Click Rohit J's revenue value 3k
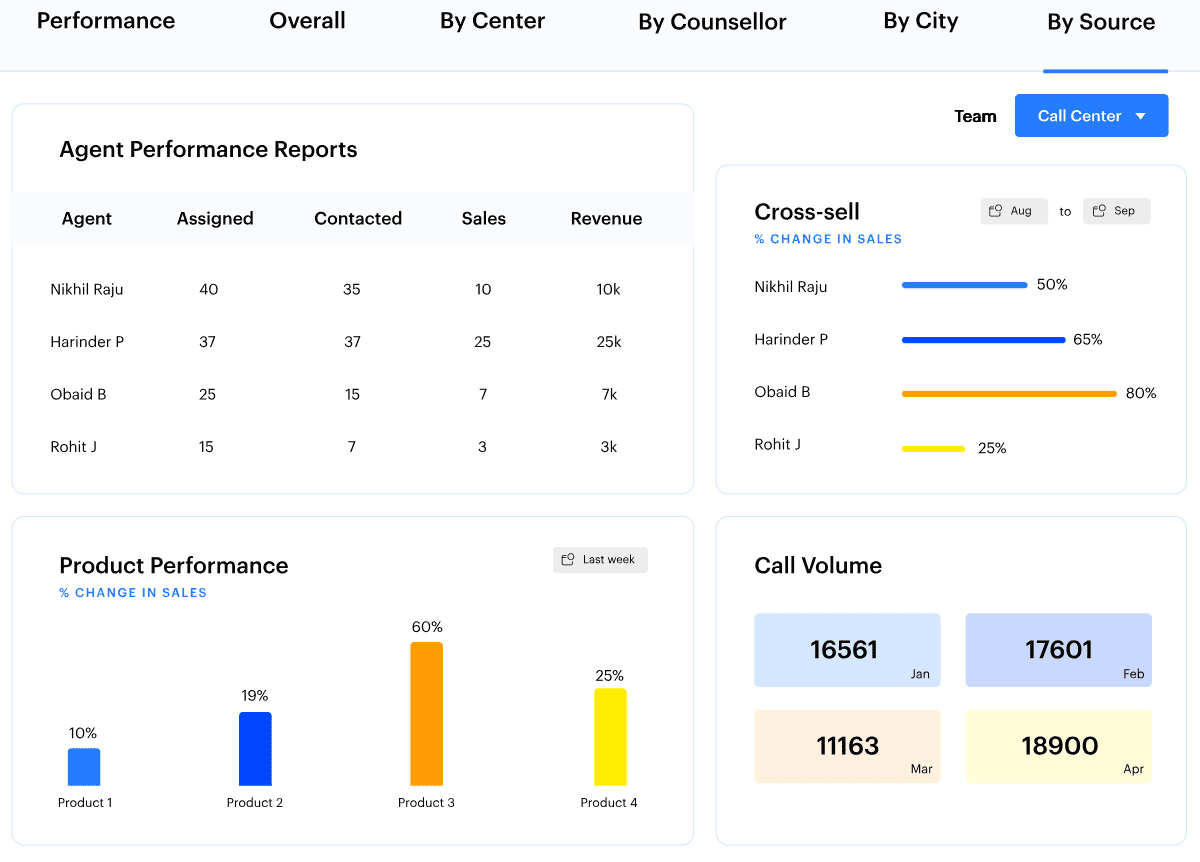1200x862 pixels. click(609, 447)
